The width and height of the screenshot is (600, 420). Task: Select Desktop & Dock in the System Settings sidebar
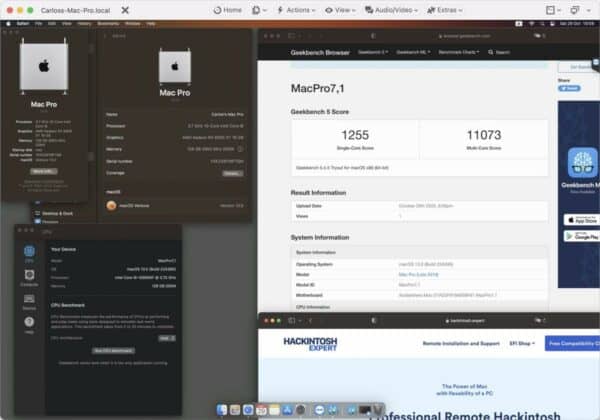click(54, 213)
